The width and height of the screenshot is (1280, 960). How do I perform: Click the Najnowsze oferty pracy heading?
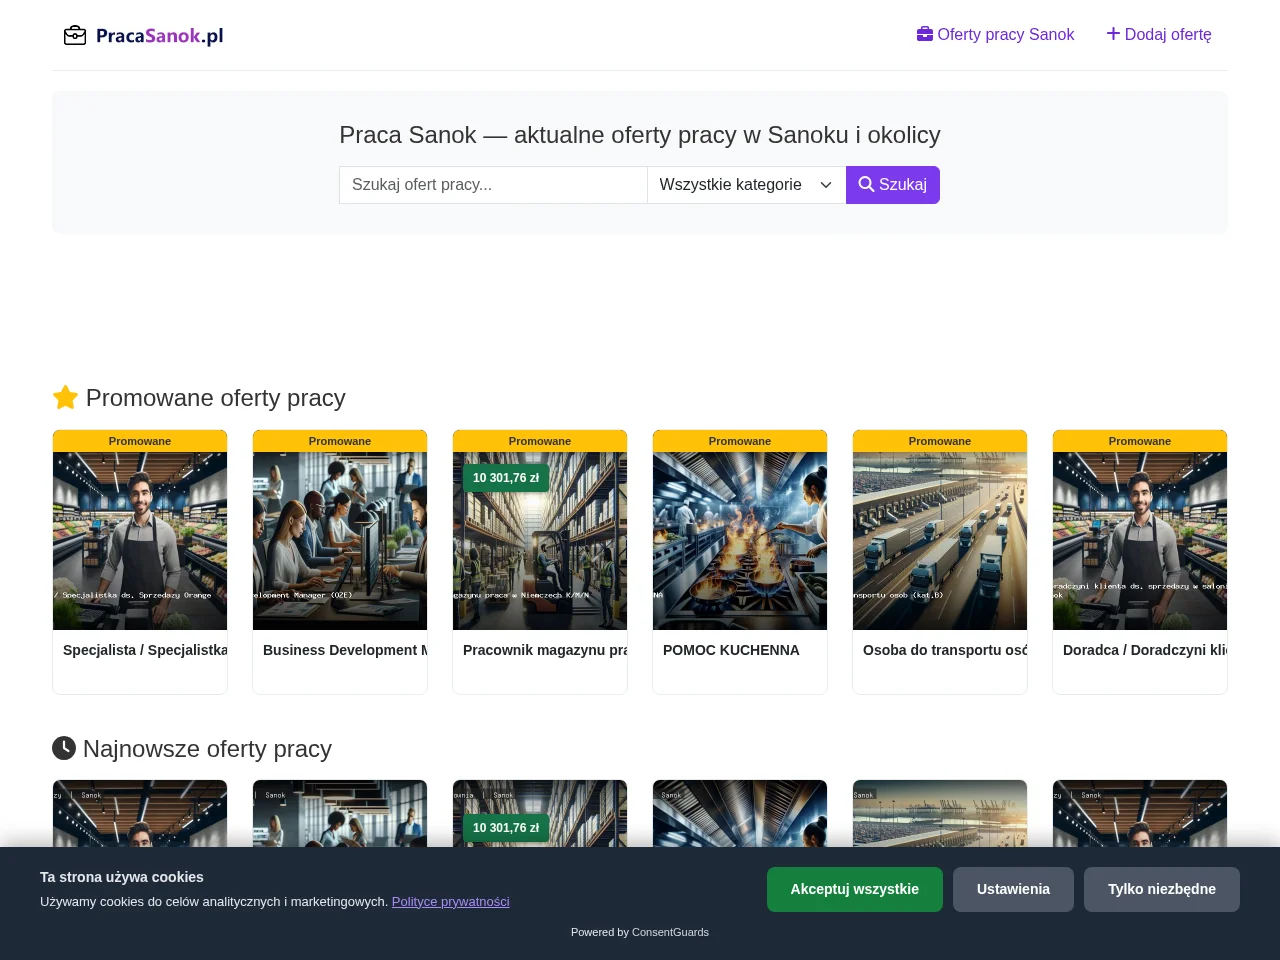[192, 749]
